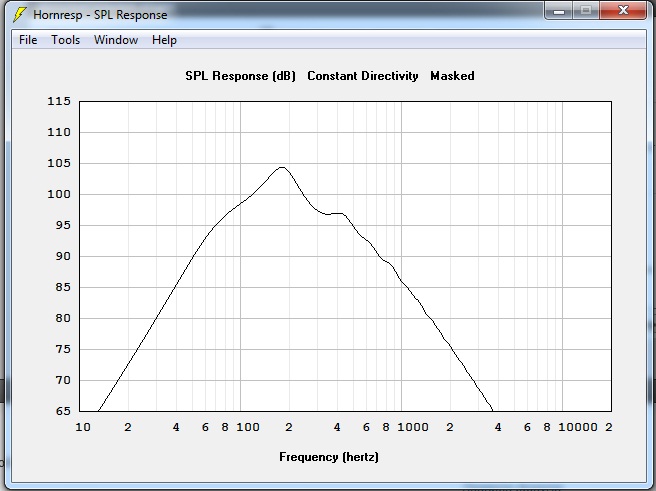This screenshot has width=656, height=491.
Task: Click the 85 value on SPL axis
Action: point(63,287)
